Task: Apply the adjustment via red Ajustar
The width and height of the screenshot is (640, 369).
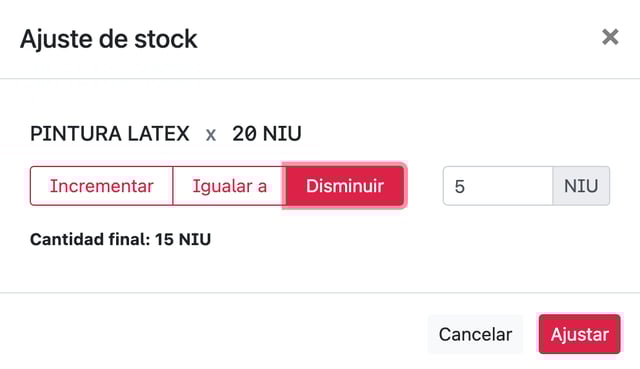Action: click(x=580, y=334)
